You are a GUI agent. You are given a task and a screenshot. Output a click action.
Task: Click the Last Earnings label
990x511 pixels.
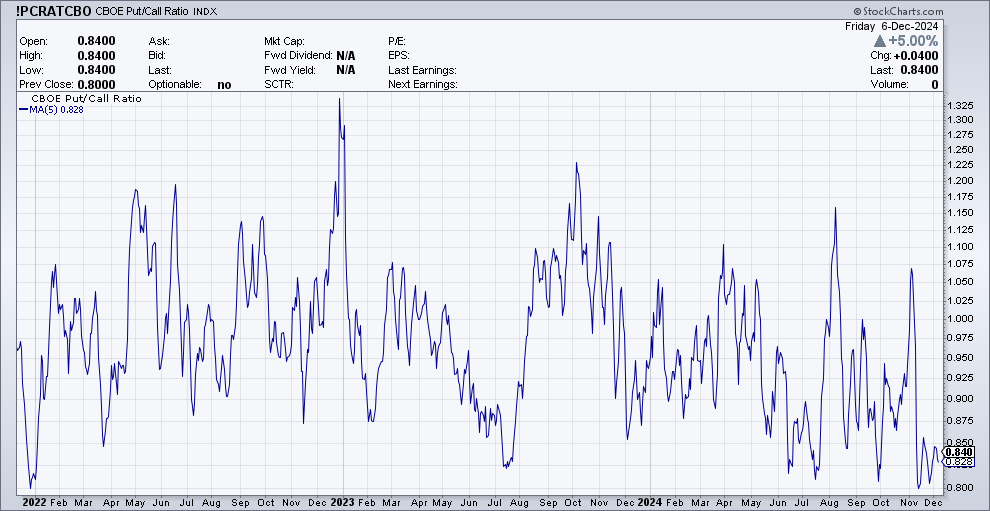coord(422,70)
